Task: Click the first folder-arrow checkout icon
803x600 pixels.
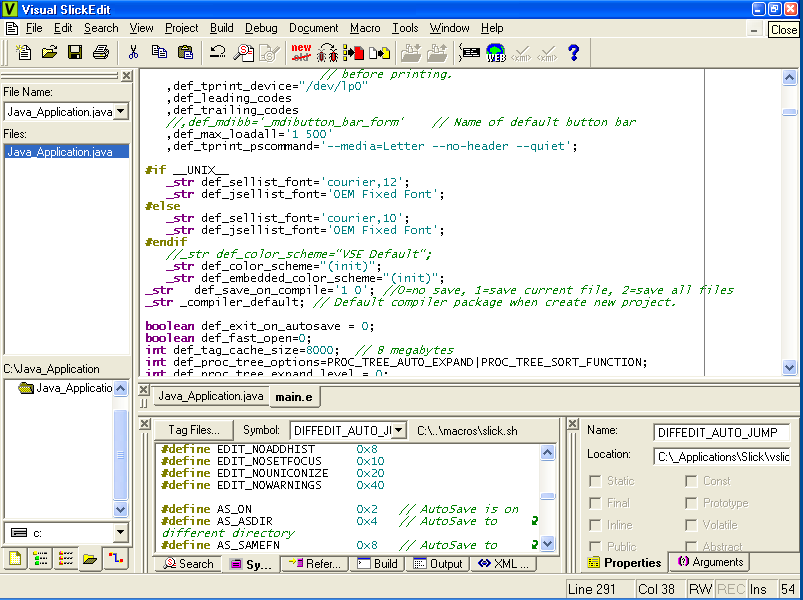Action: pyautogui.click(x=411, y=52)
